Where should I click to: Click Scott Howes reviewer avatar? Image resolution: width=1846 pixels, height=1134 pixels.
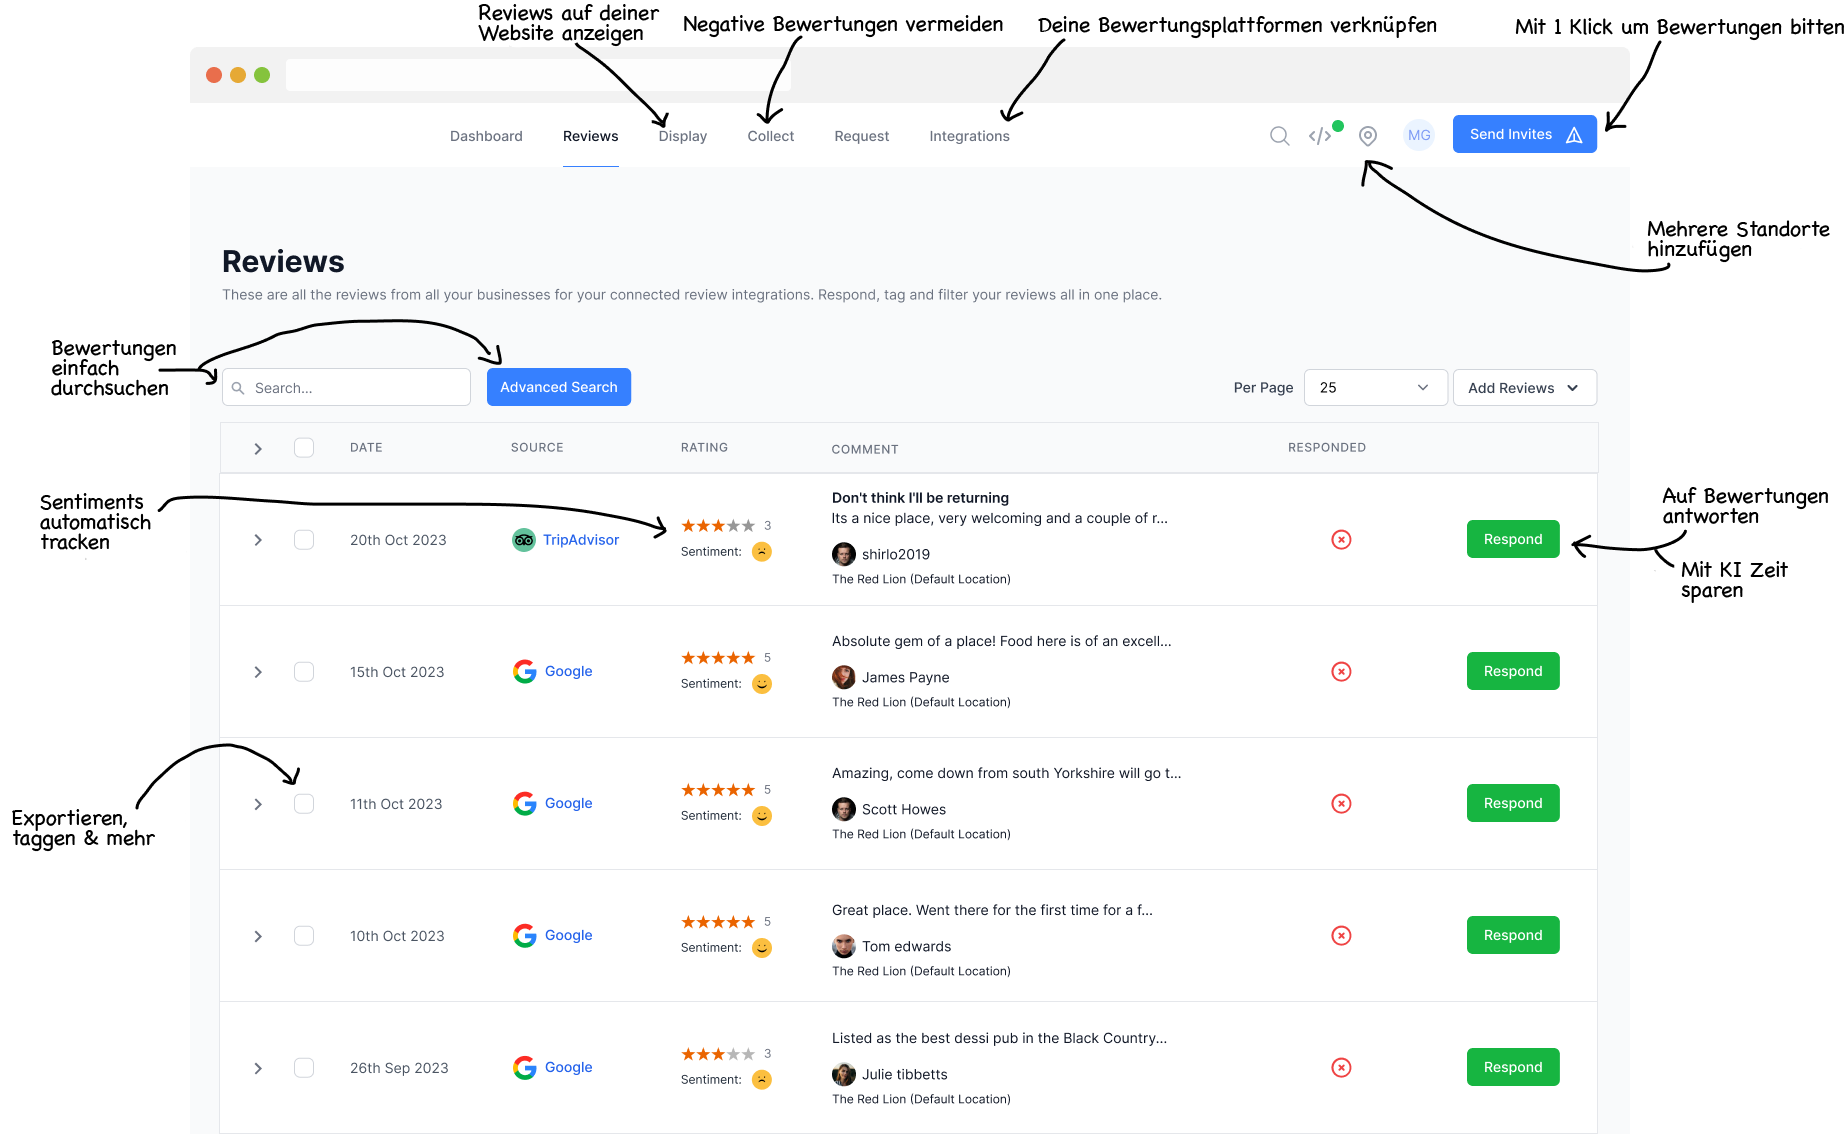click(x=844, y=809)
